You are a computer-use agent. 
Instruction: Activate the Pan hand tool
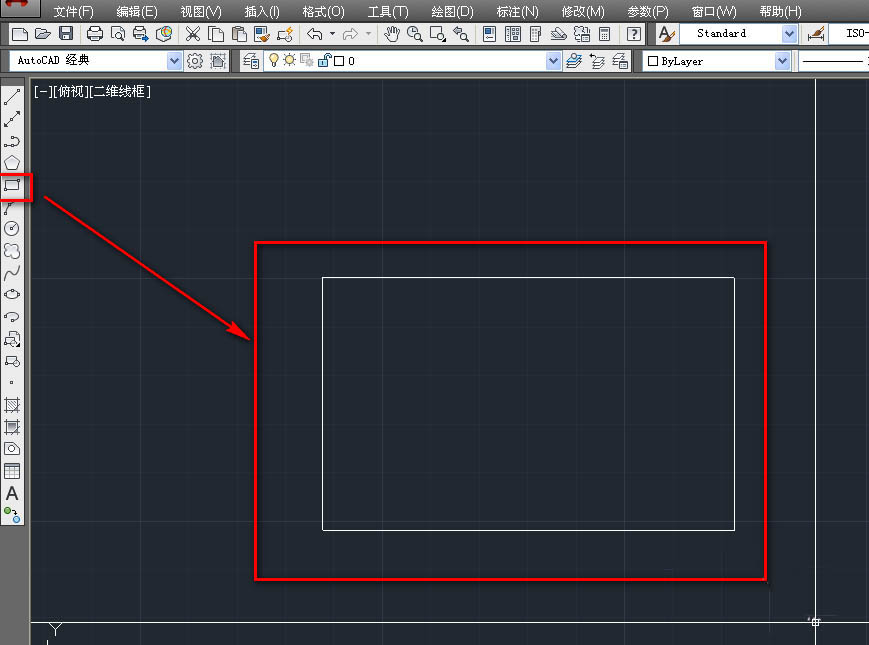pos(392,34)
